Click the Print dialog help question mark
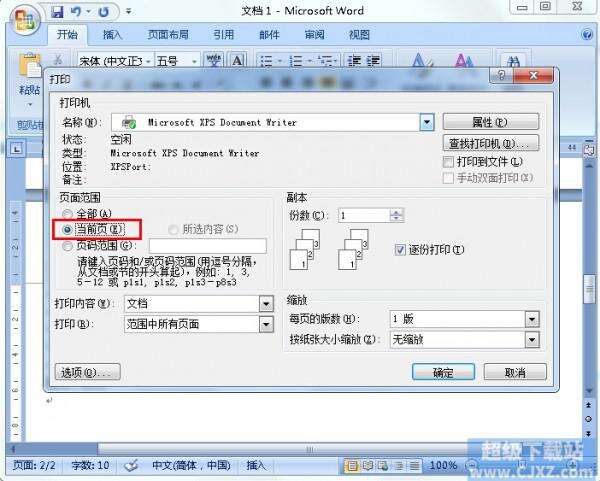 coord(502,75)
